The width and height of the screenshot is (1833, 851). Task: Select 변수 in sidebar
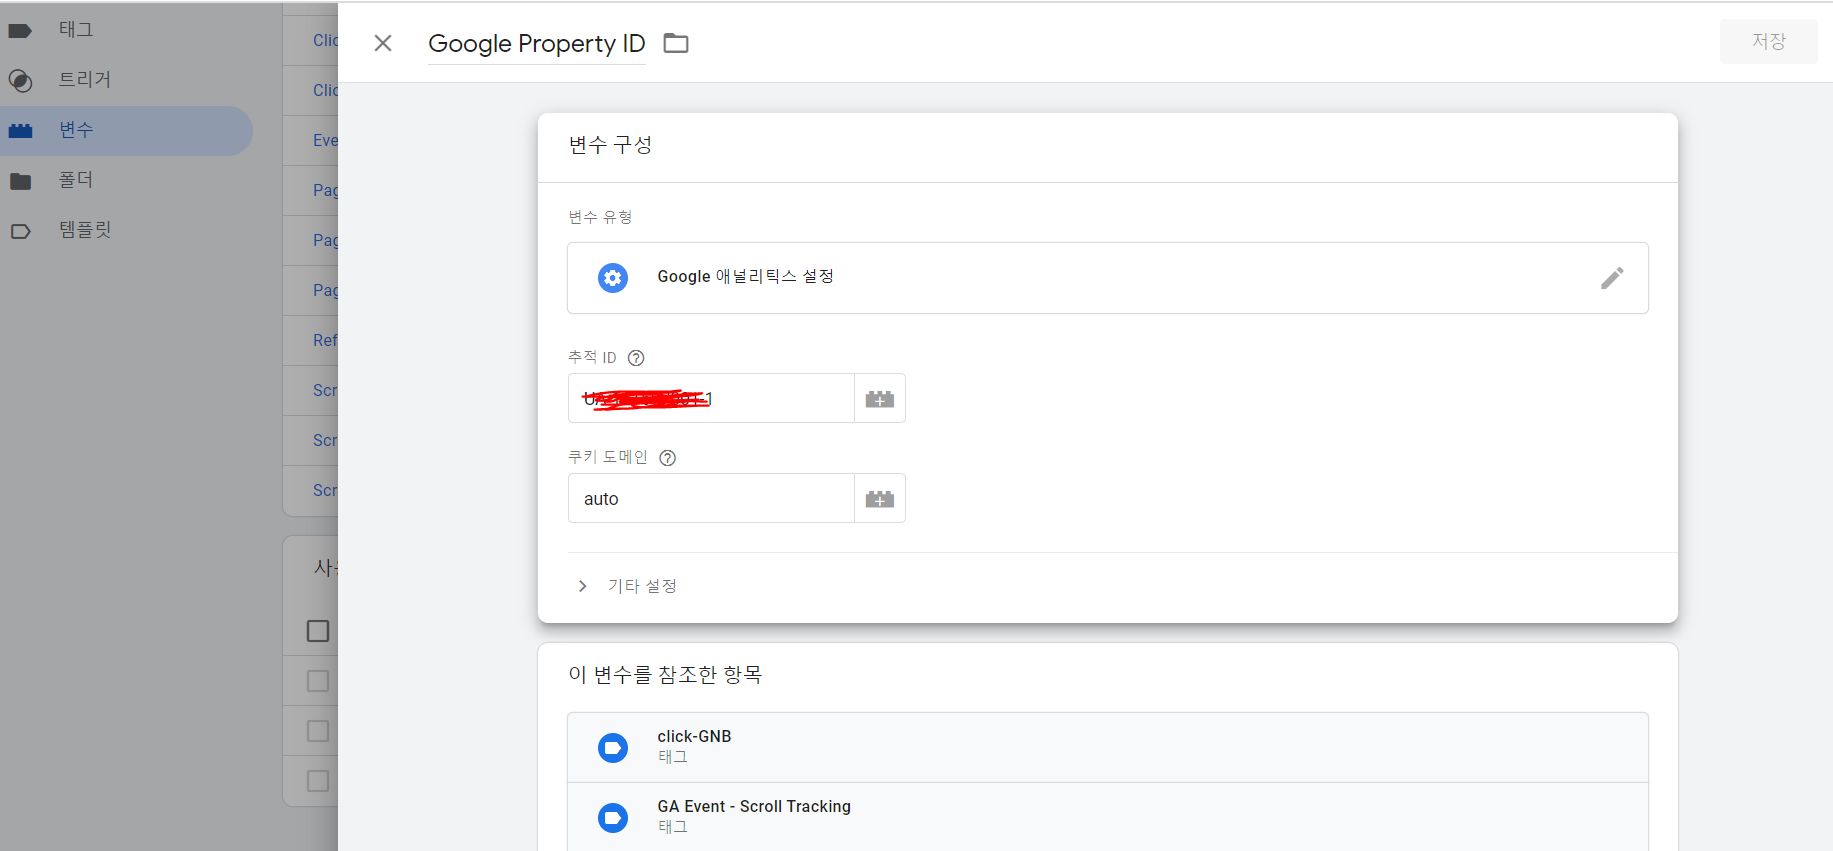click(126, 130)
